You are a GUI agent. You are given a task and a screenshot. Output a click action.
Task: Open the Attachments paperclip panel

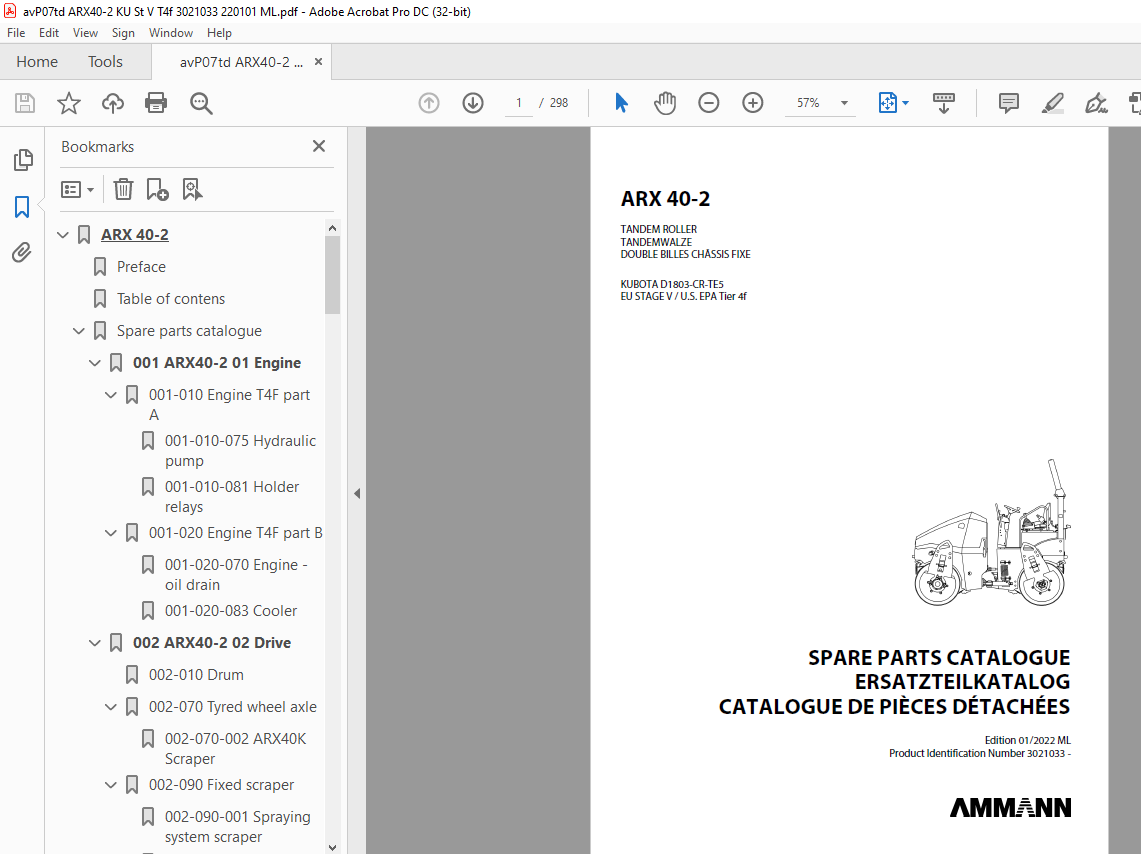22,252
